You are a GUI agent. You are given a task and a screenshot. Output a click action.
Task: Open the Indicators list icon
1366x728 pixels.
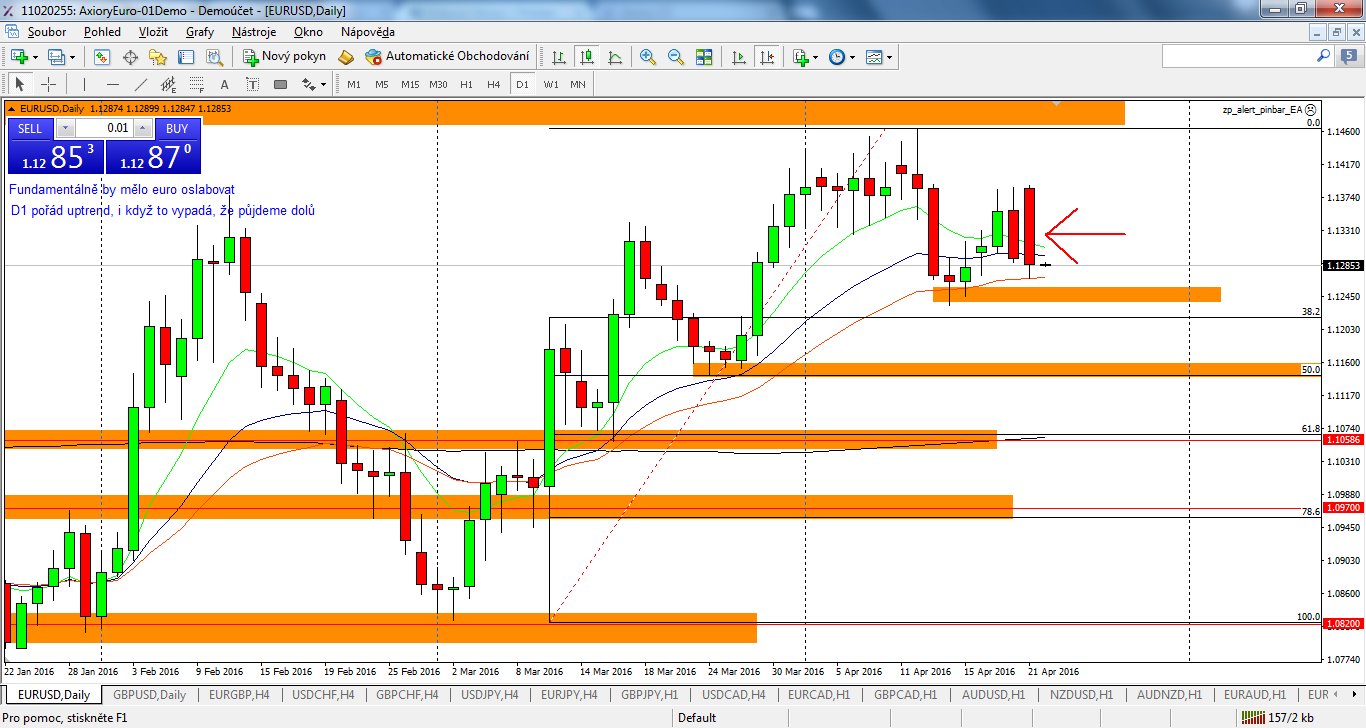800,57
